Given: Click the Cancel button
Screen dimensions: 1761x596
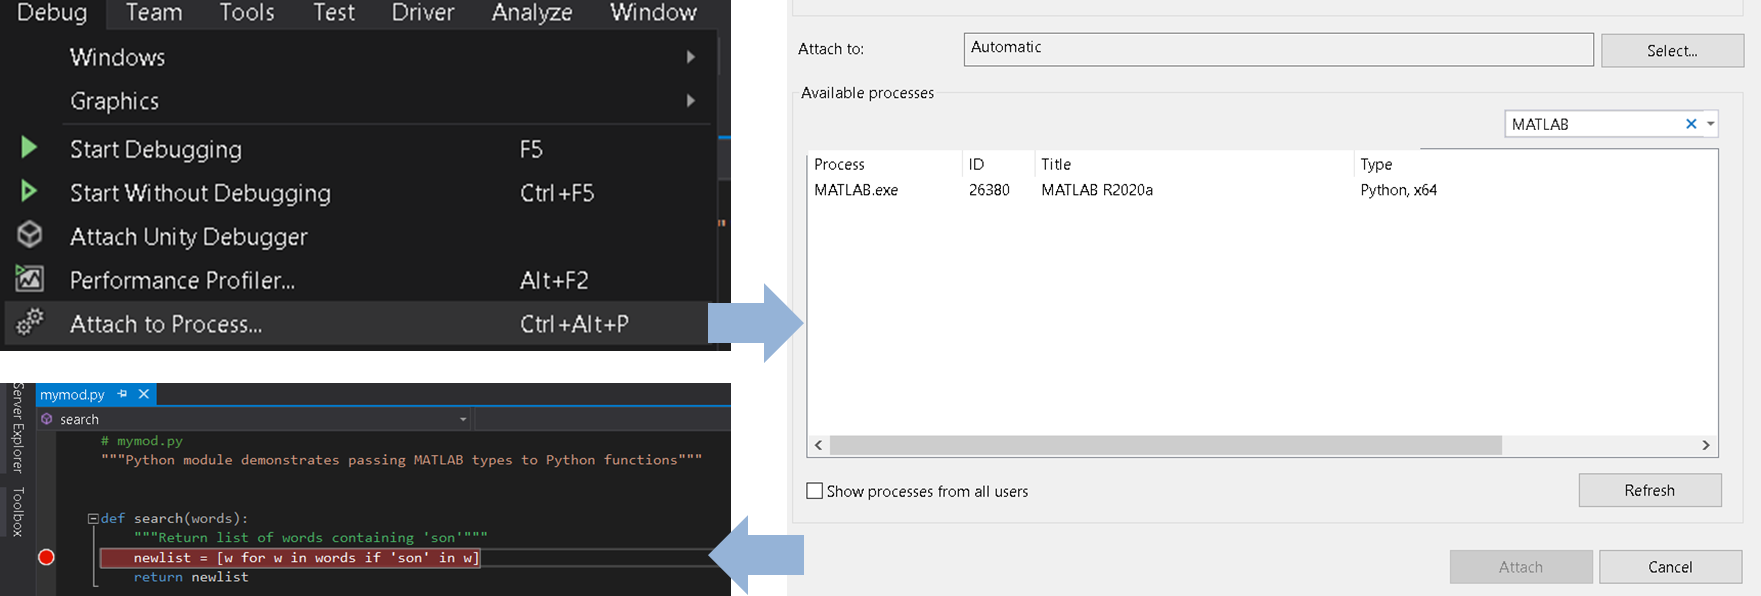Looking at the screenshot, I should (1670, 567).
